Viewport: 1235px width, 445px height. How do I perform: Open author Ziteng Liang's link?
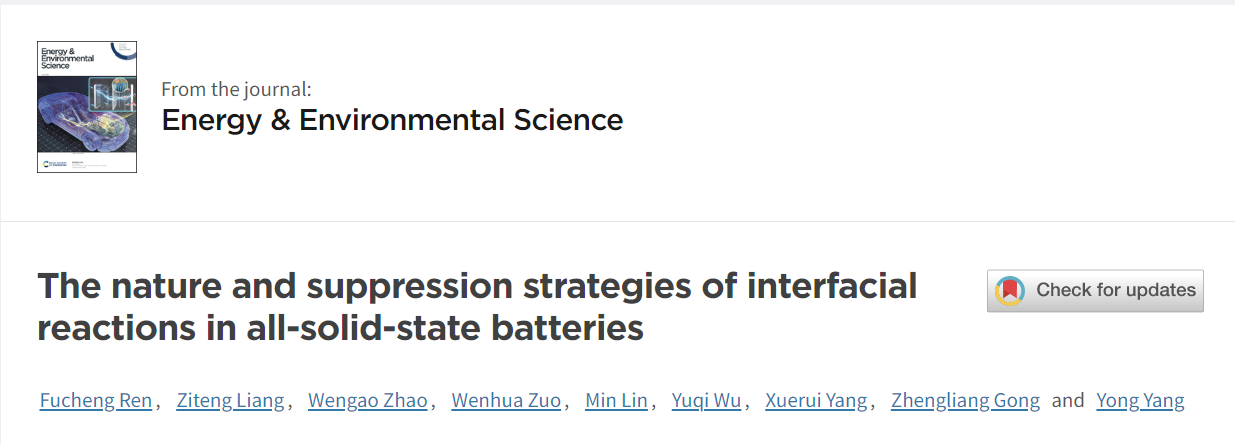tap(231, 401)
